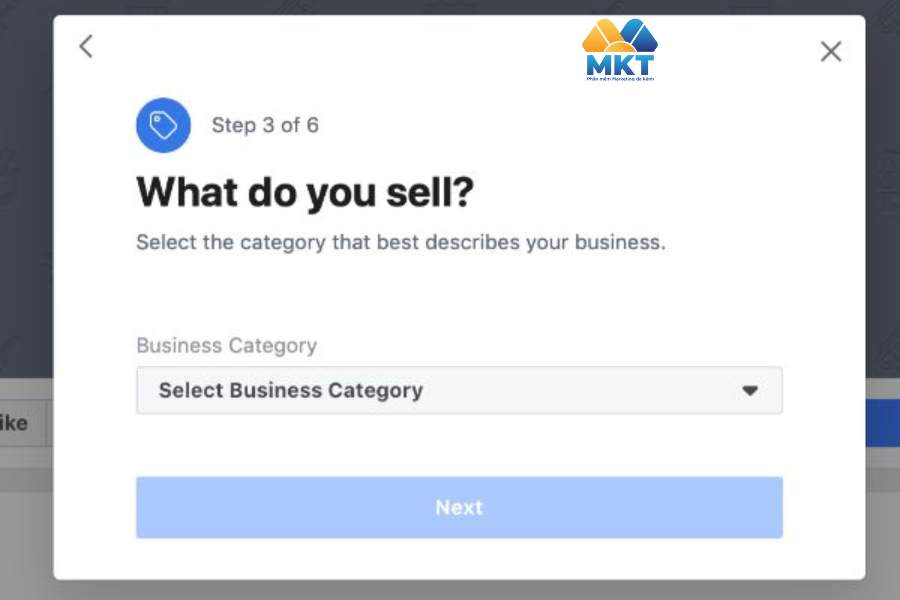This screenshot has width=900, height=600.
Task: Click the MKT logo lettering
Action: [x=620, y=65]
